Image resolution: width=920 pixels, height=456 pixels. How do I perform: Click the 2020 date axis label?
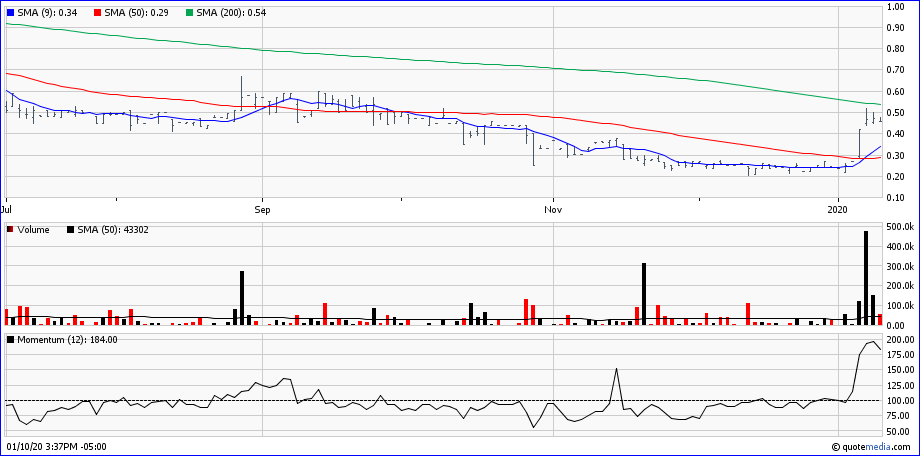coord(839,209)
